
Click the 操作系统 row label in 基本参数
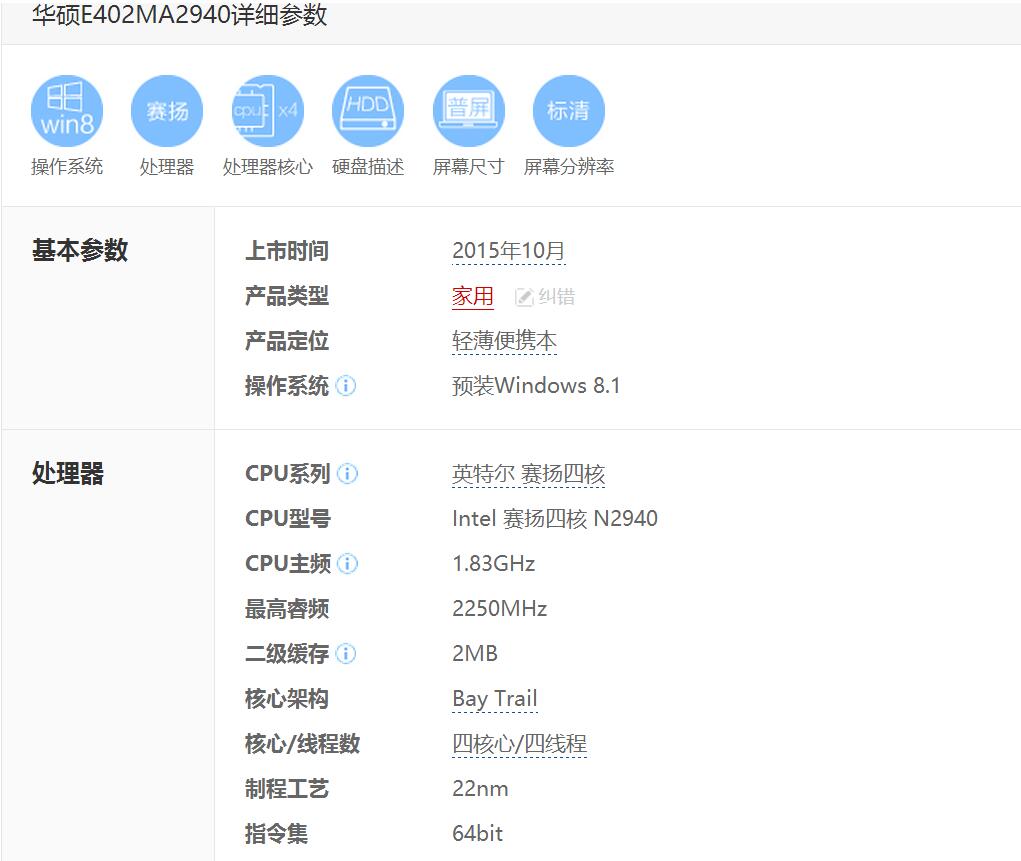click(287, 386)
